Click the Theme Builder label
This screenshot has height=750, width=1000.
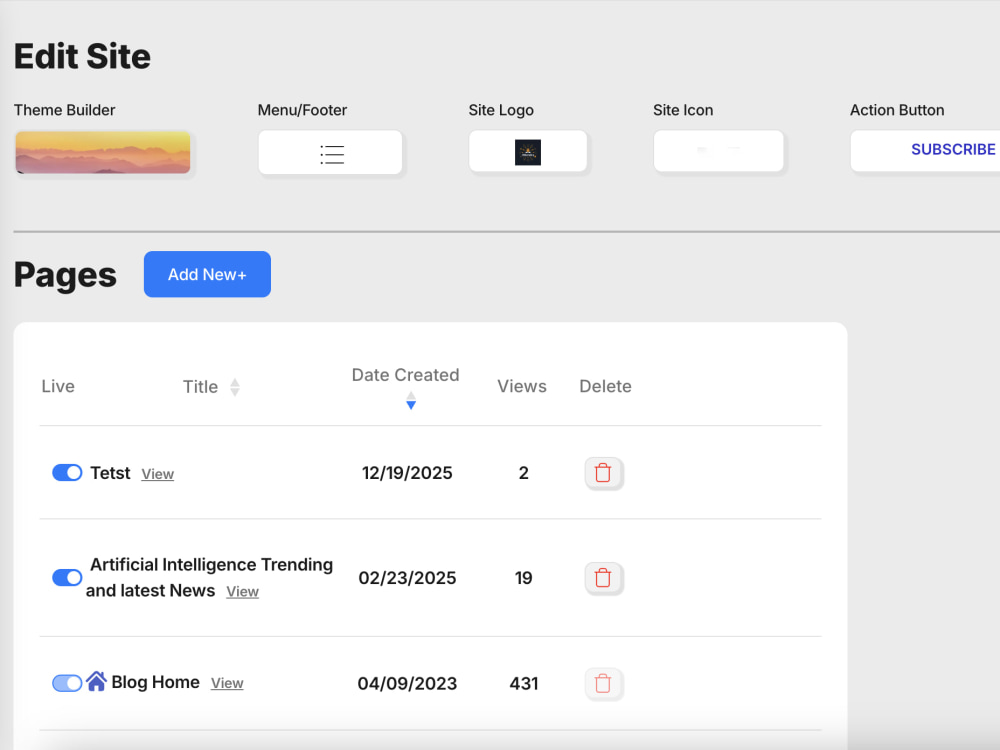pyautogui.click(x=64, y=110)
